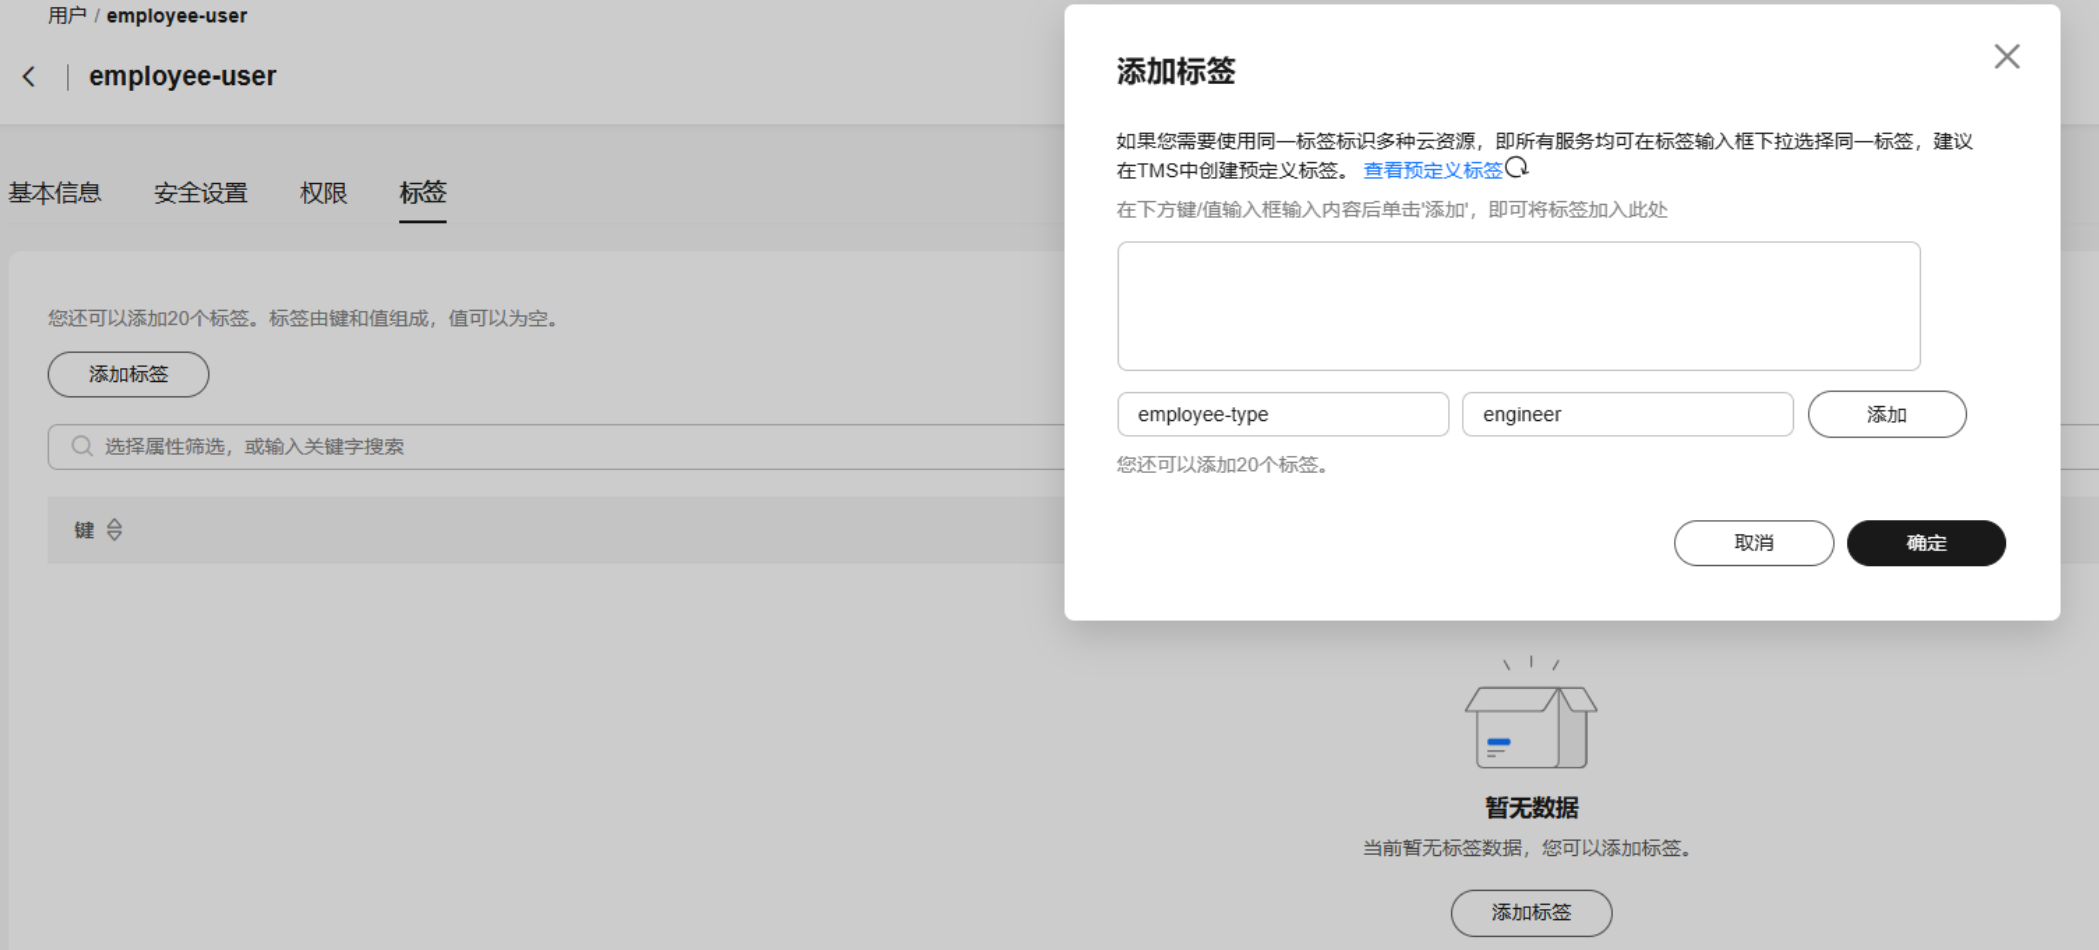Navigate to 用户 in the breadcrumb
The image size is (2099, 950).
point(66,16)
